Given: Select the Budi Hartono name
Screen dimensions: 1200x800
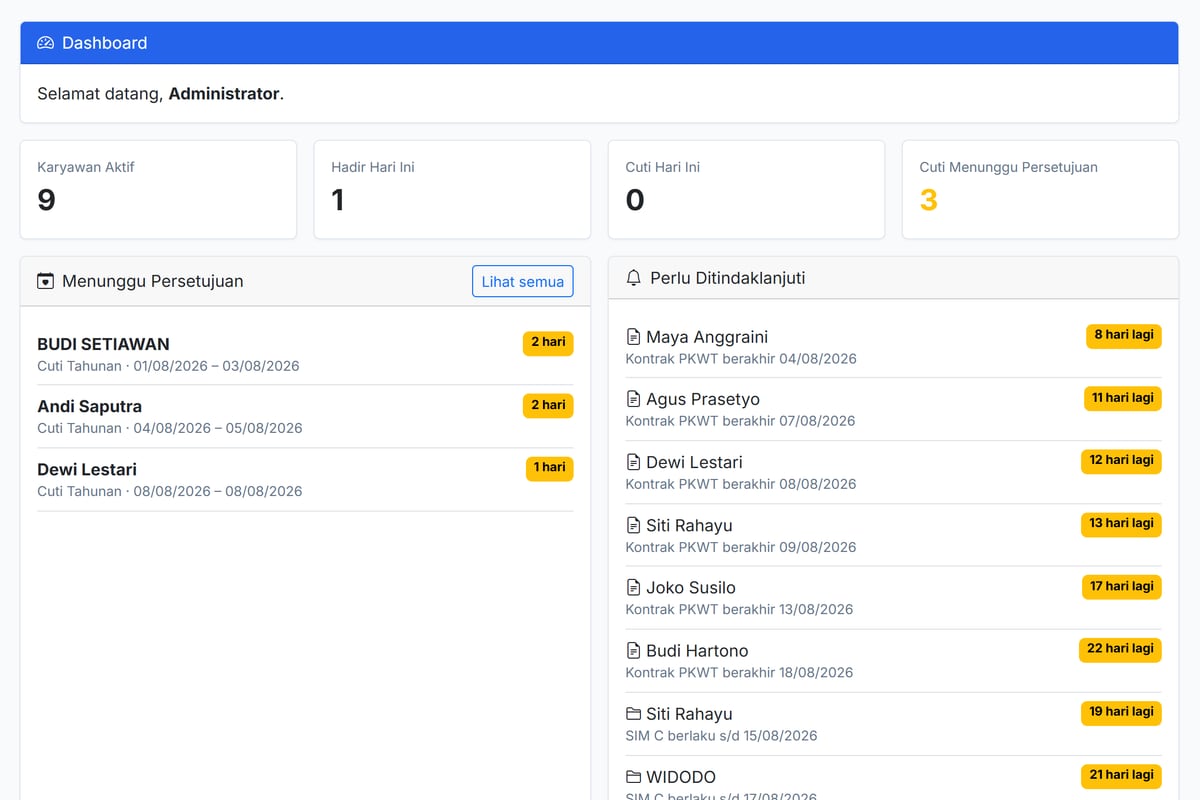Looking at the screenshot, I should pyautogui.click(x=697, y=651).
